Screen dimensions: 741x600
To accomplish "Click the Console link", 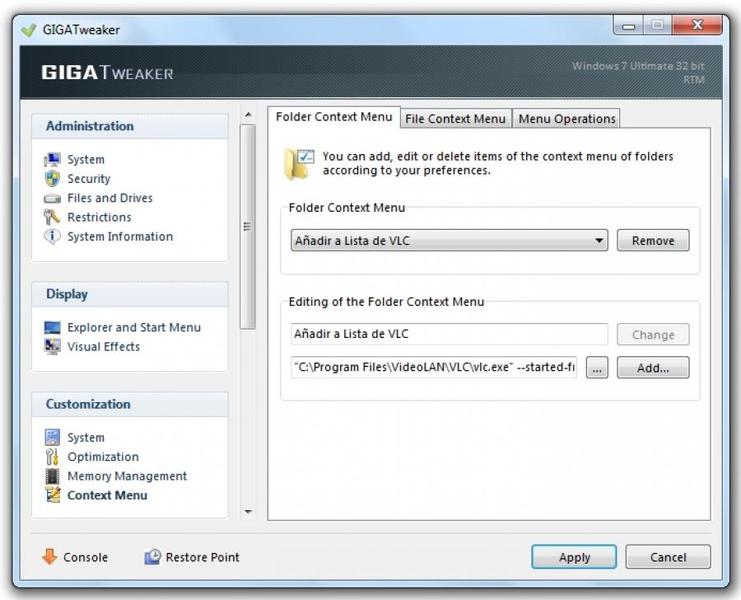I will [x=85, y=557].
